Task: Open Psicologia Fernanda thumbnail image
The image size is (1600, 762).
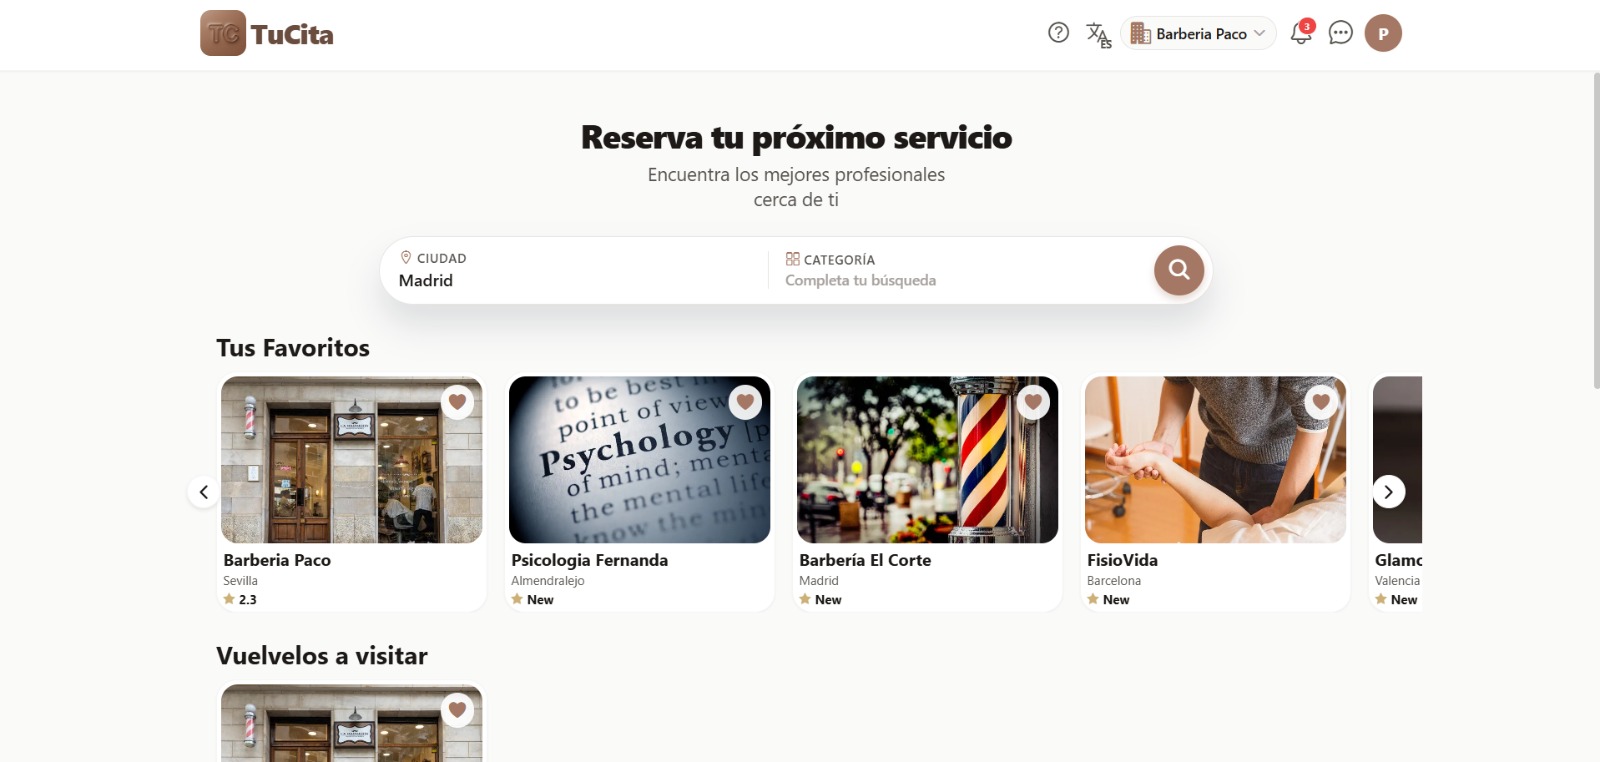Action: pos(639,460)
